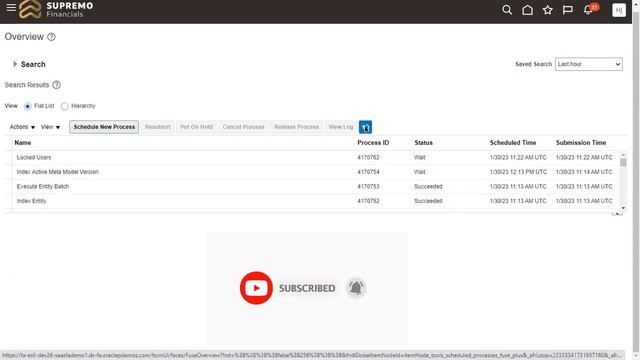
Task: Open Favorites star icon
Action: point(547,10)
